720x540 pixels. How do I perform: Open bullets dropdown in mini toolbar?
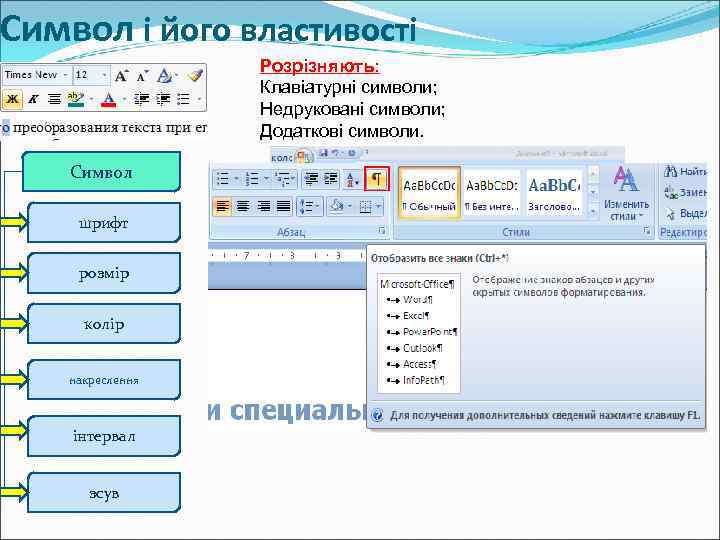point(199,99)
